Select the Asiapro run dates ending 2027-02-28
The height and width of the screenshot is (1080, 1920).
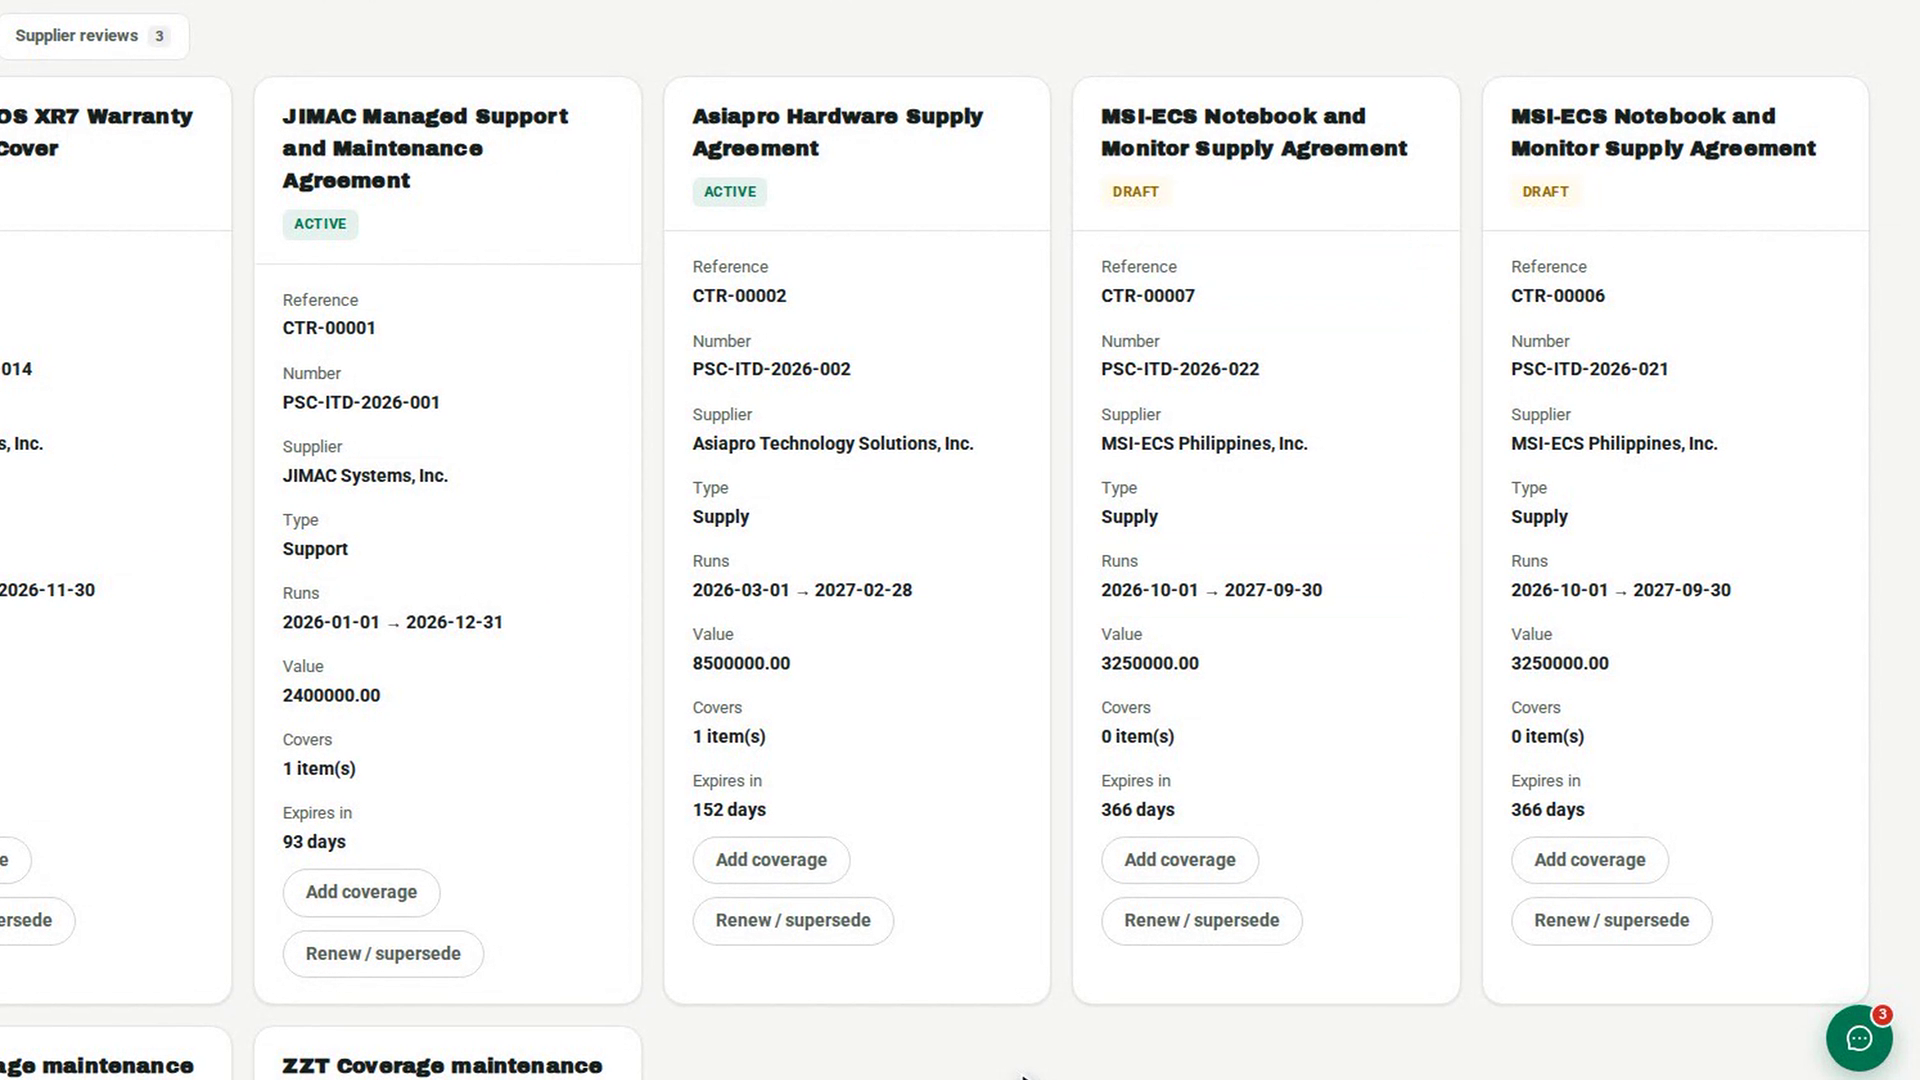pos(802,590)
